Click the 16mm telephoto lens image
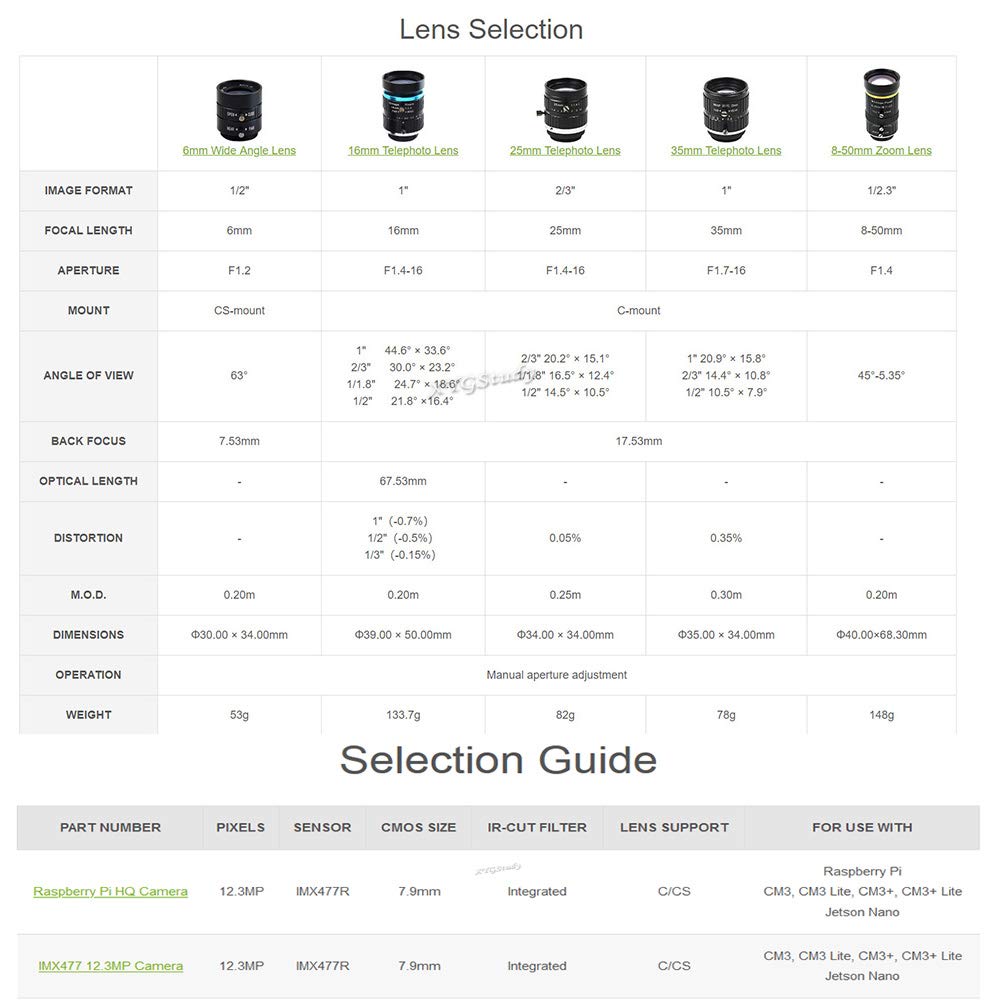The image size is (1000, 1000). (403, 104)
